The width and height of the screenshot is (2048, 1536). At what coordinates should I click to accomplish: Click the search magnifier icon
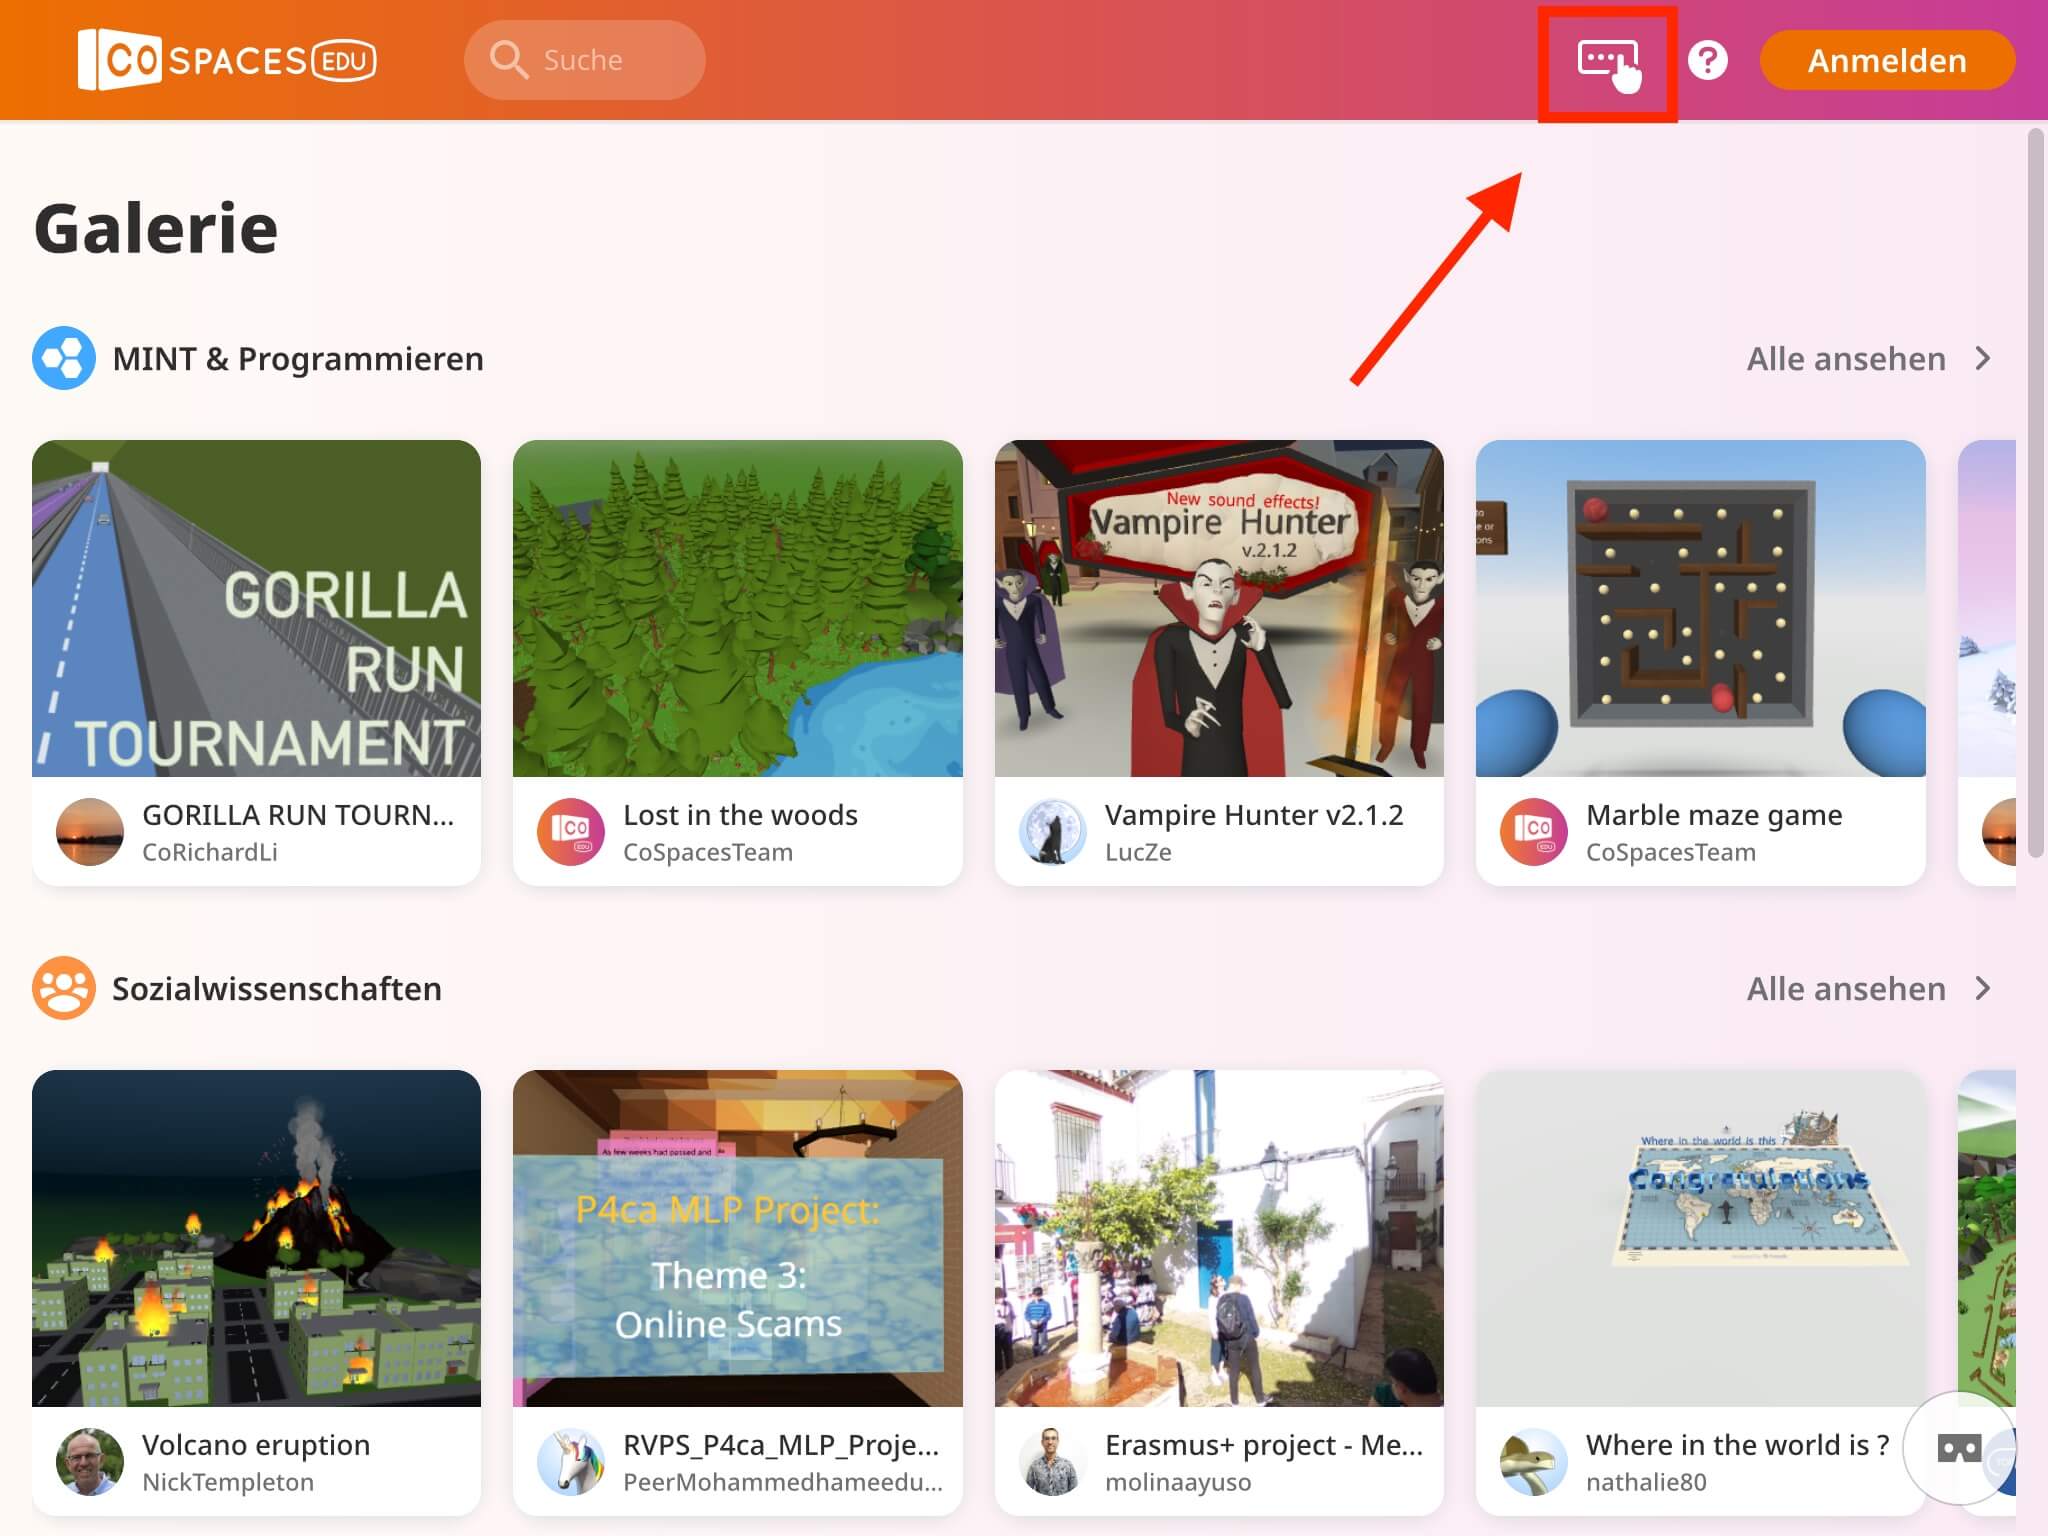point(508,60)
